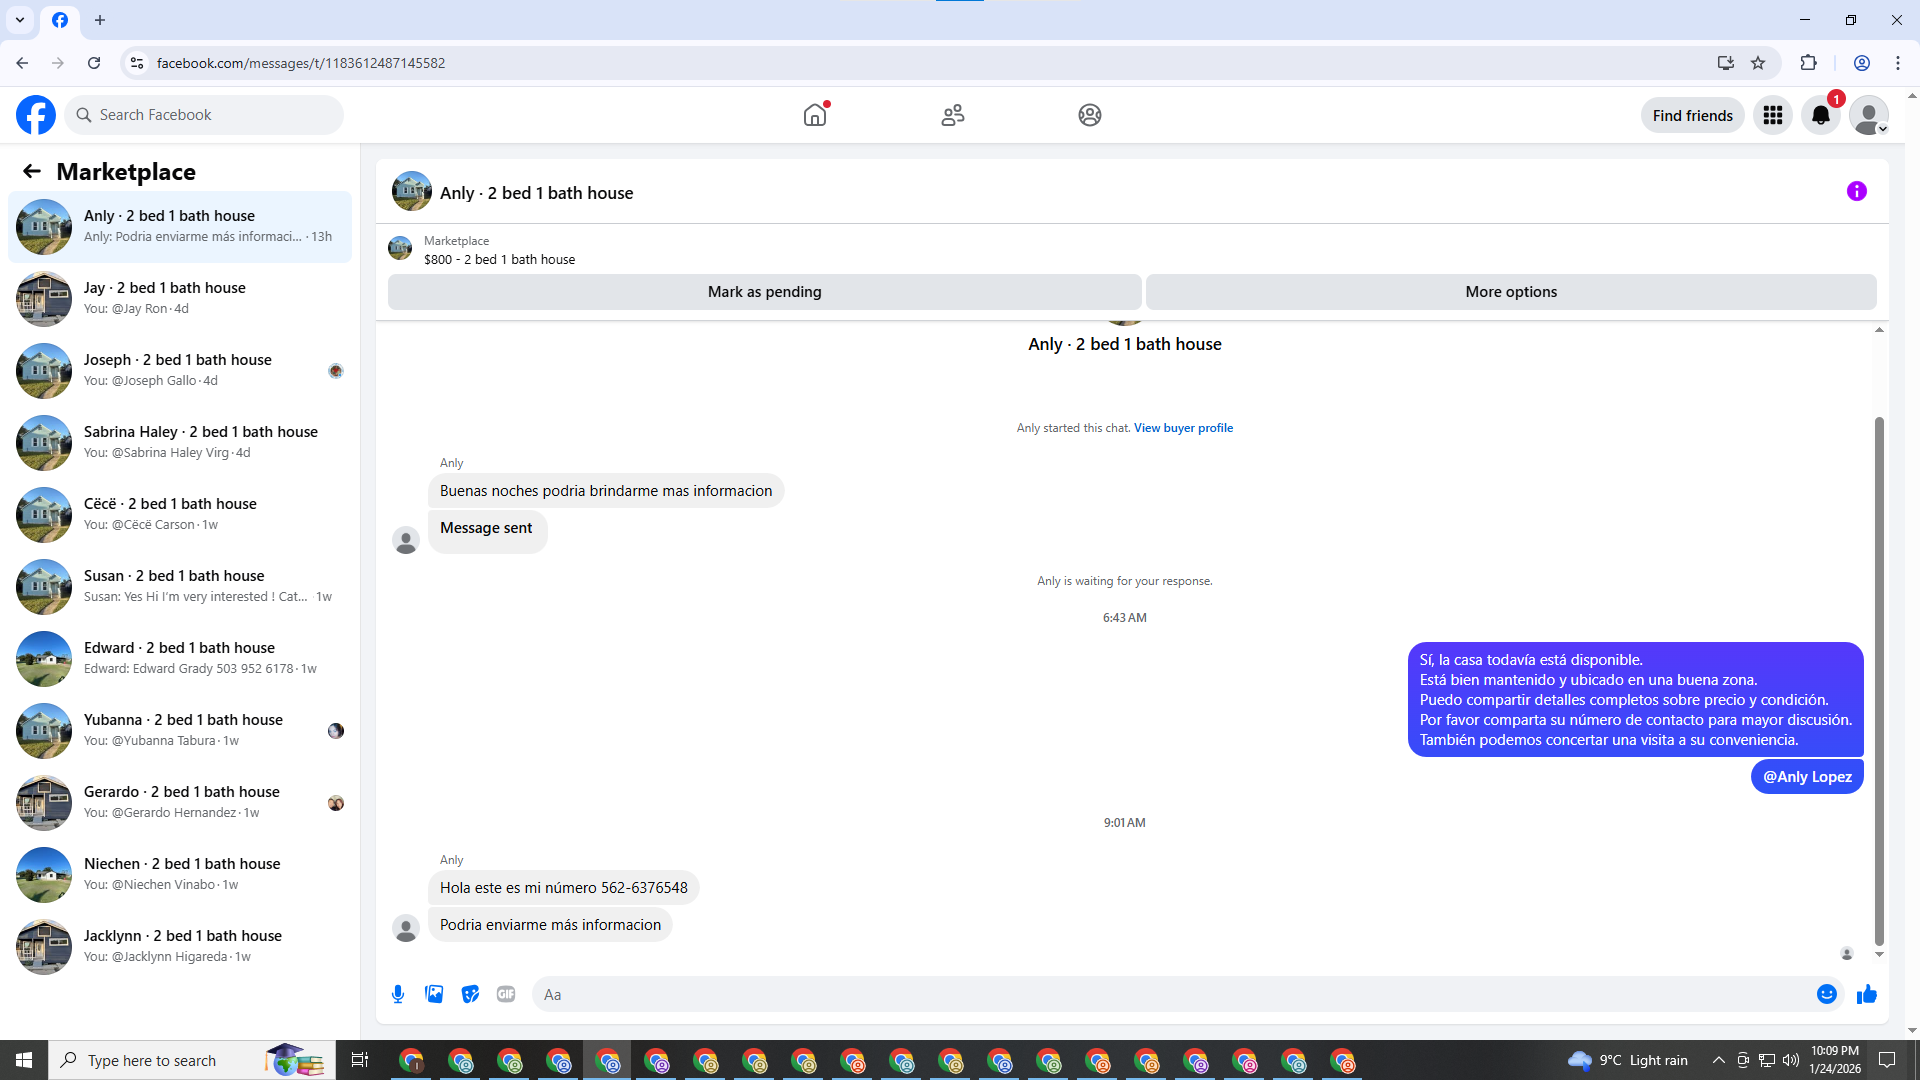Click the chat vertical scrollbar
This screenshot has height=1080, width=1920.
click(1878, 680)
